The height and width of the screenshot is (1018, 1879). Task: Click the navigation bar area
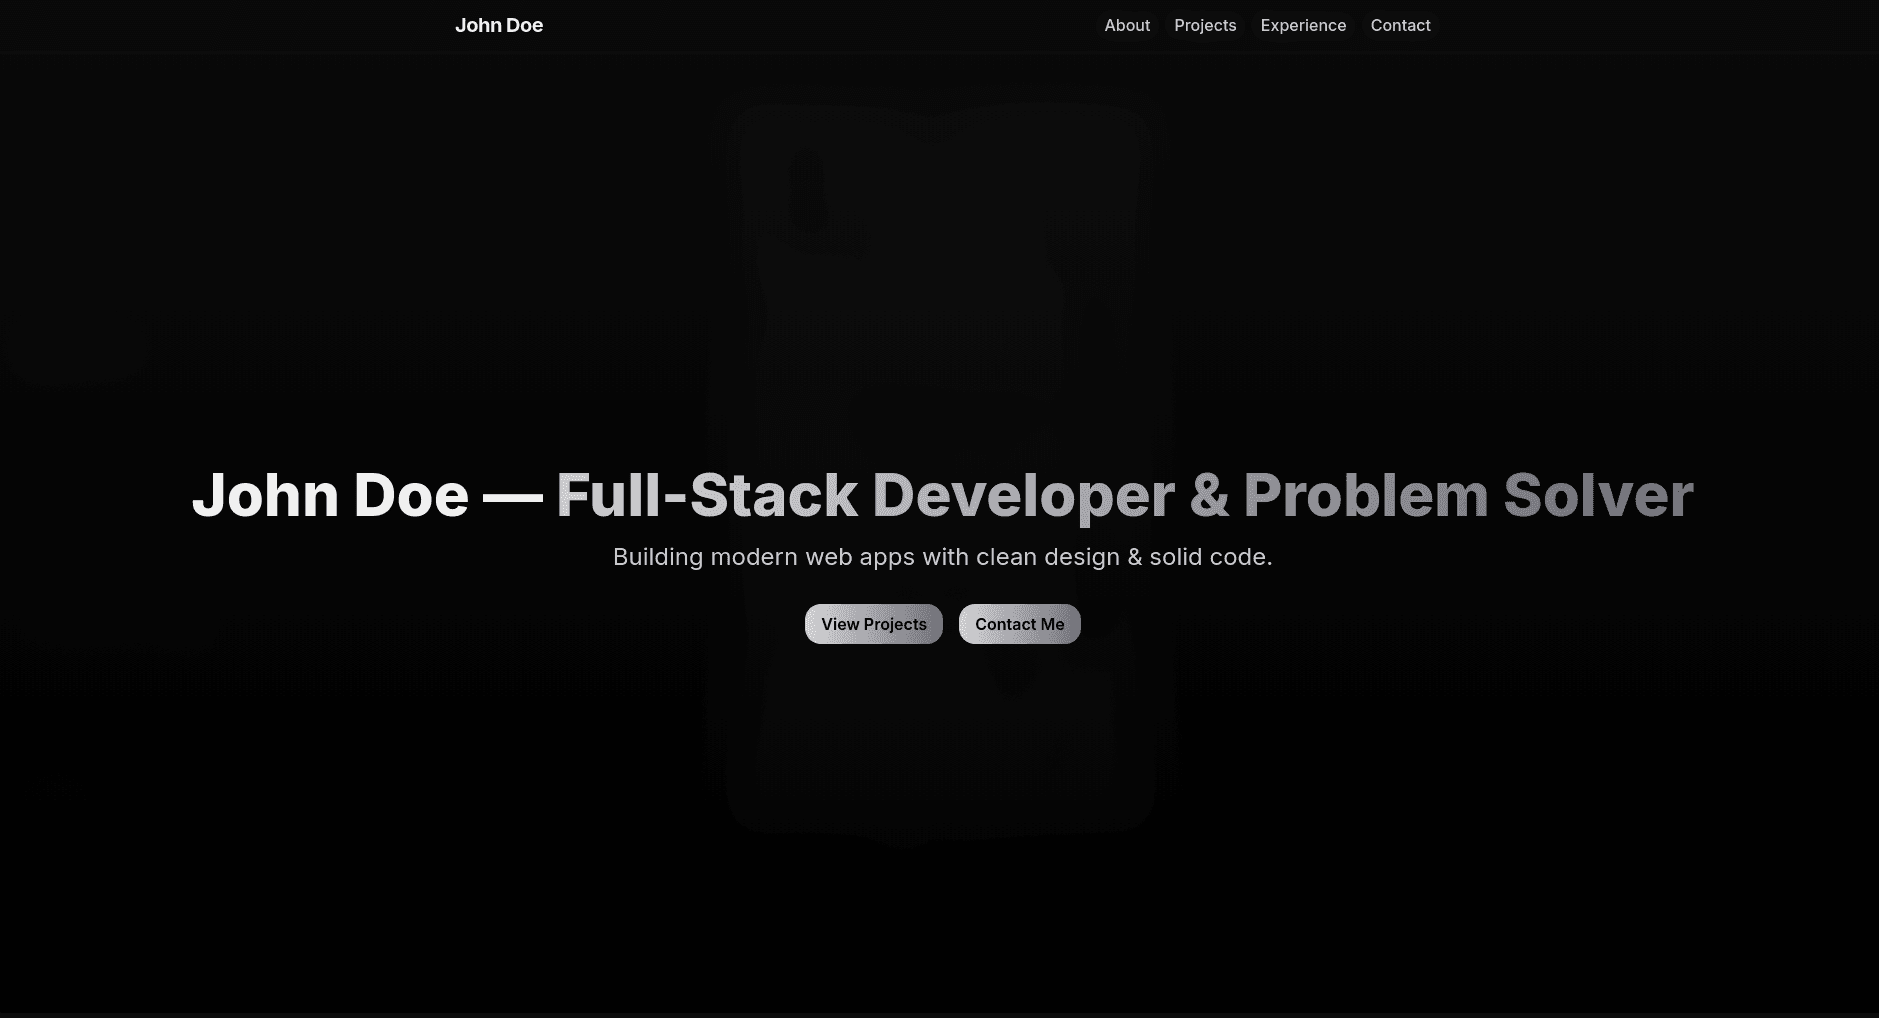click(800, 25)
